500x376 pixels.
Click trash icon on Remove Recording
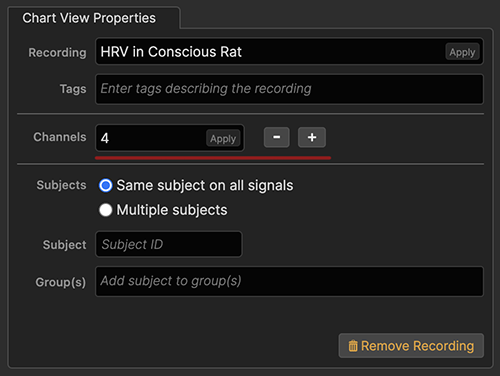pyautogui.click(x=353, y=346)
